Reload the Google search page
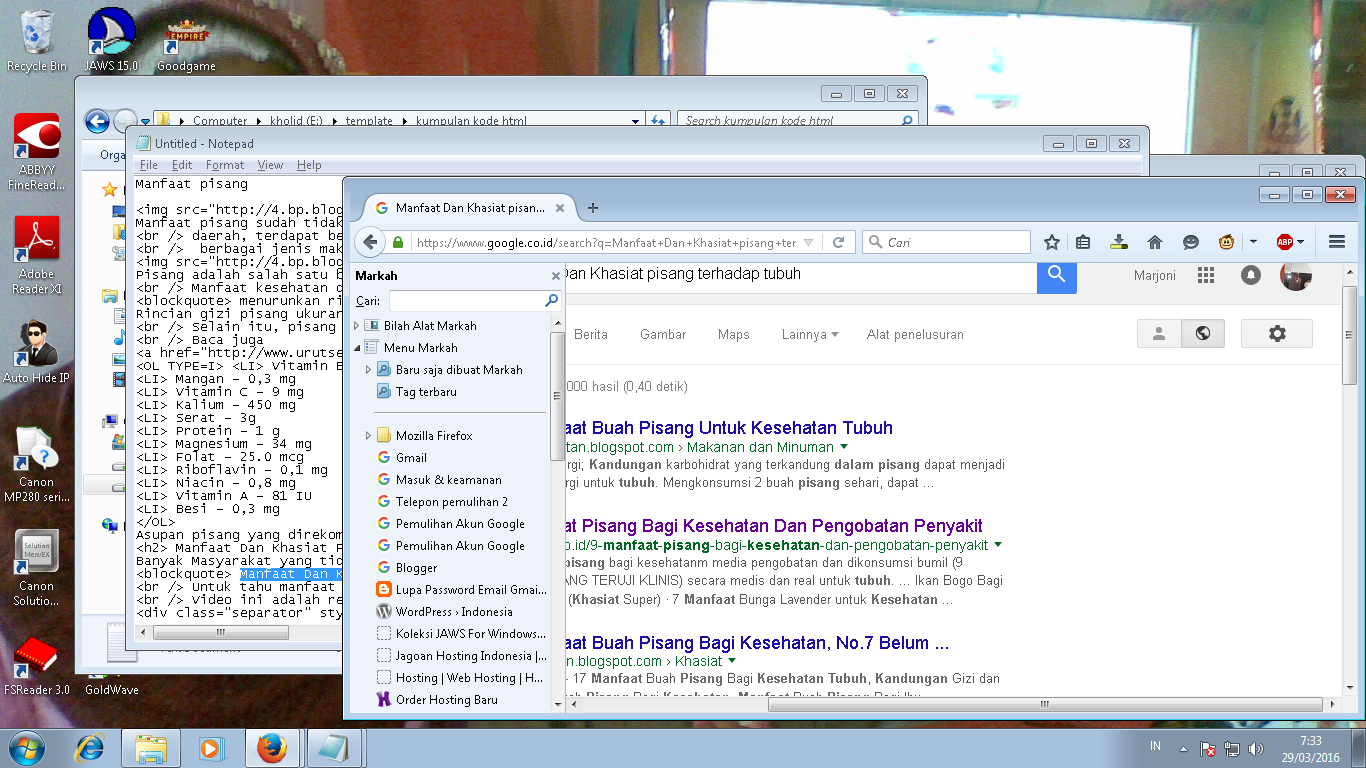1366x768 pixels. [x=839, y=242]
